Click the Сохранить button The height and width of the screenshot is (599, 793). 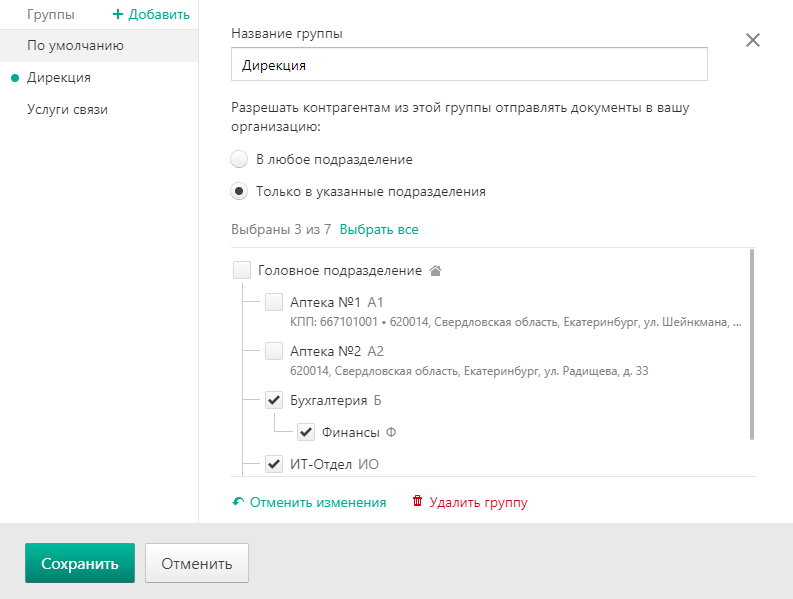click(80, 563)
